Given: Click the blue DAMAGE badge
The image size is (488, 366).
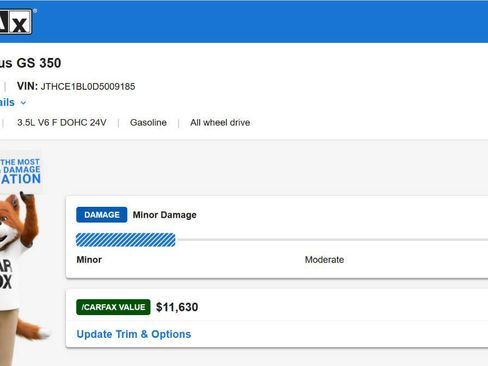Looking at the screenshot, I should click(101, 215).
